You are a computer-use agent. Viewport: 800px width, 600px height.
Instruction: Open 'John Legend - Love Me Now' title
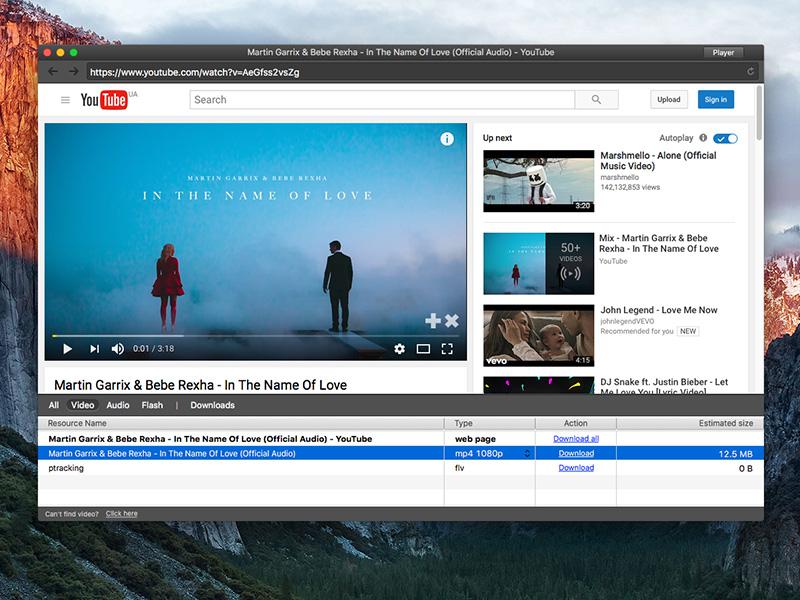click(x=659, y=310)
